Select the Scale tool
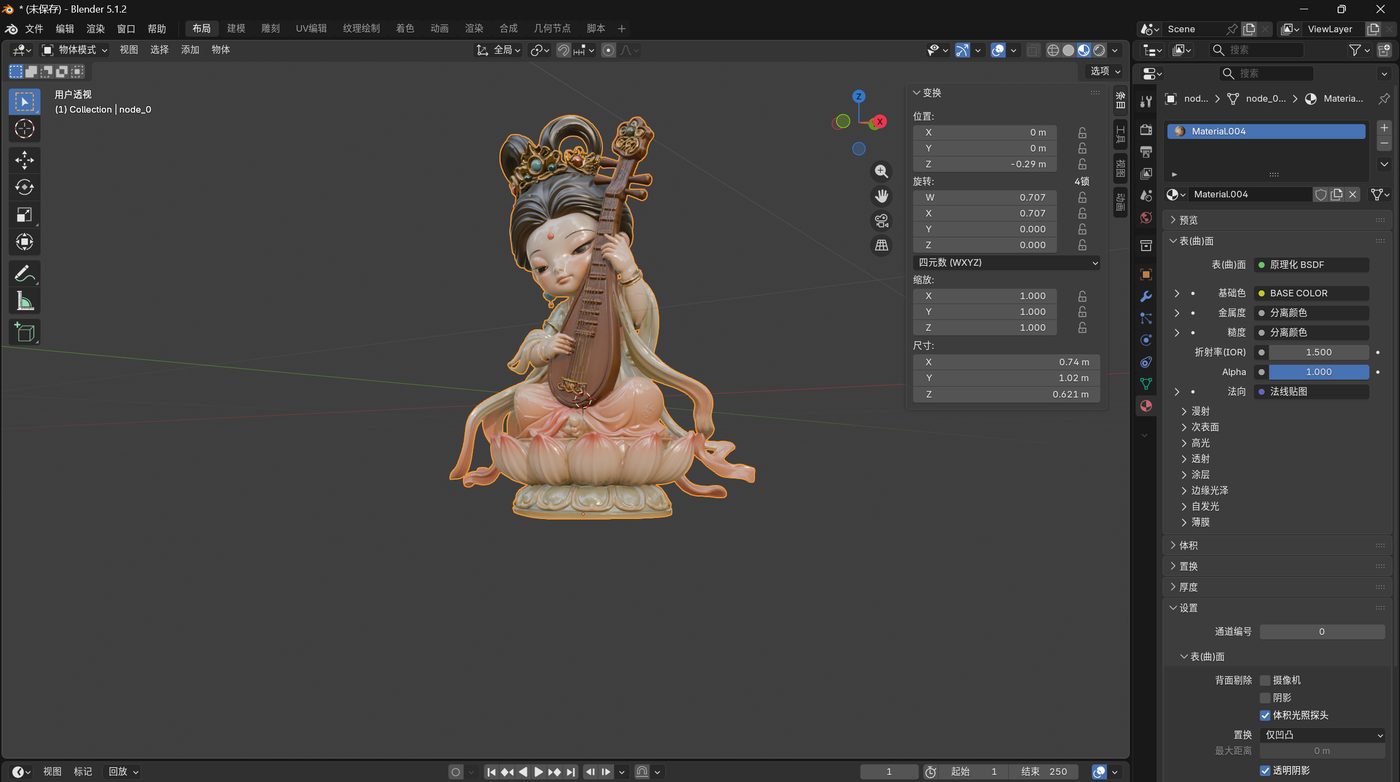Screen dimensions: 1400x782 click(25, 215)
